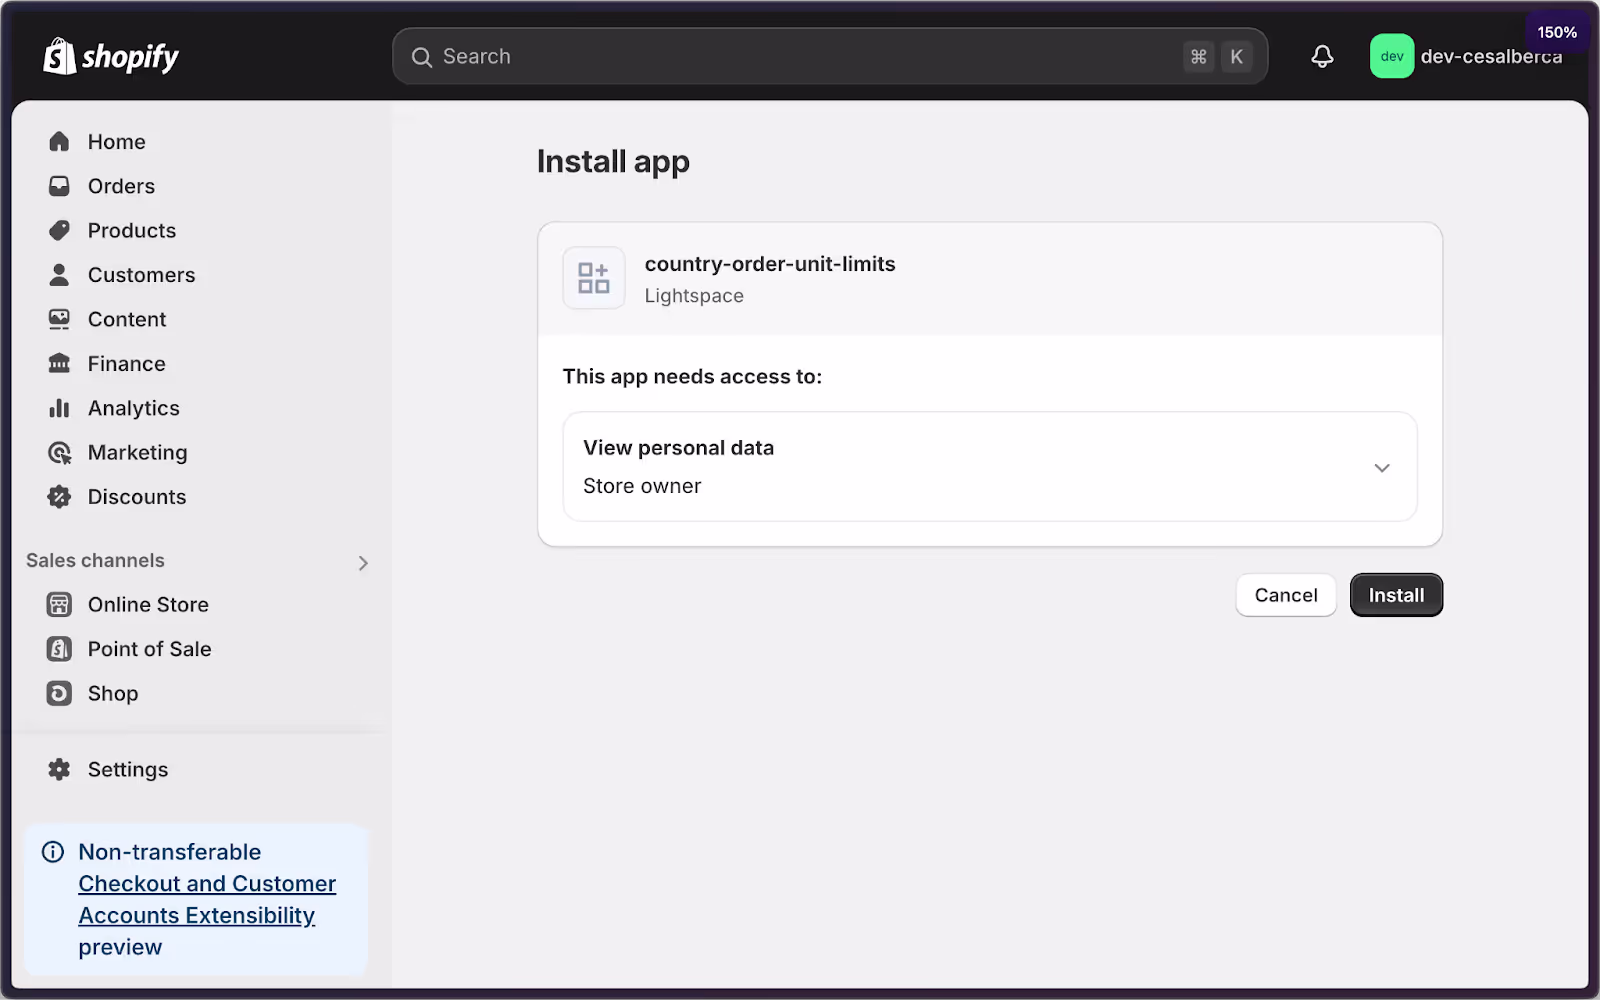
Task: Open the Shop channel link
Action: click(113, 694)
